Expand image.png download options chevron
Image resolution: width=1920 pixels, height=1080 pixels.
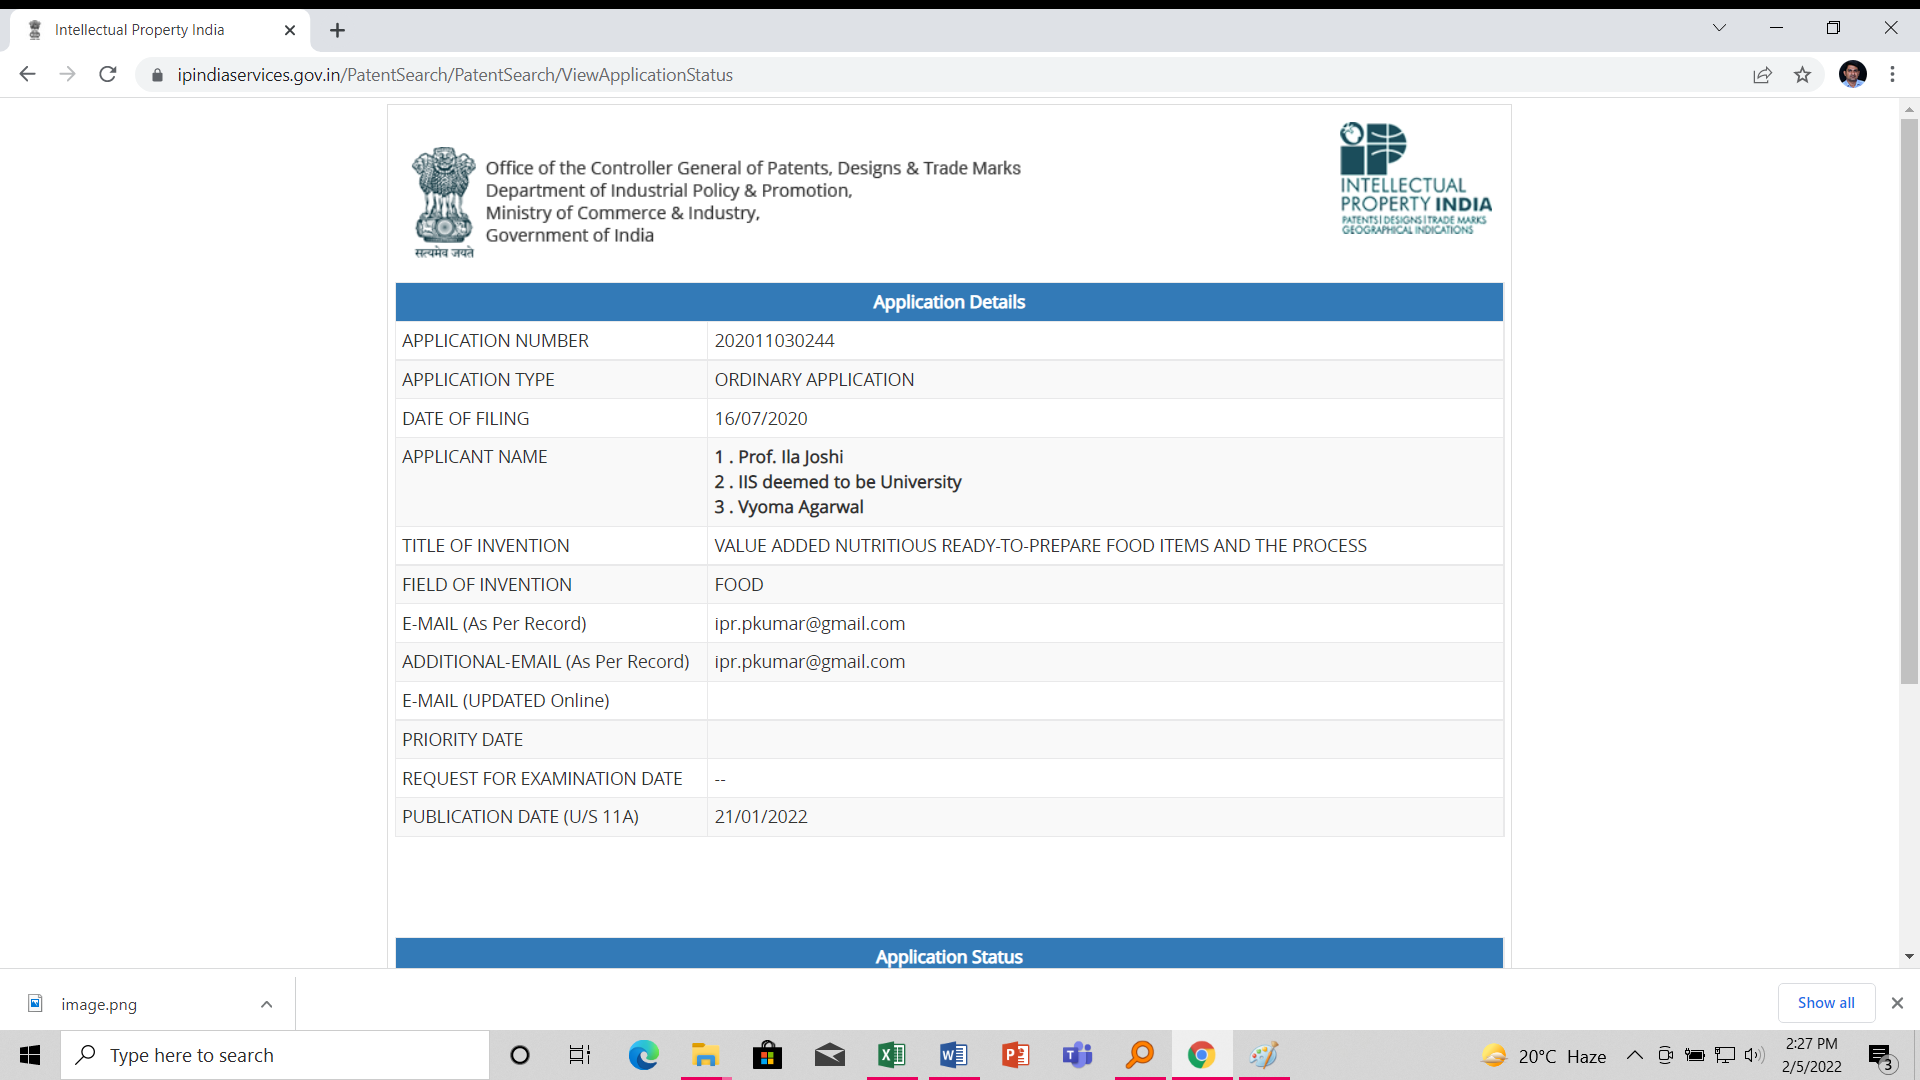pyautogui.click(x=266, y=1004)
